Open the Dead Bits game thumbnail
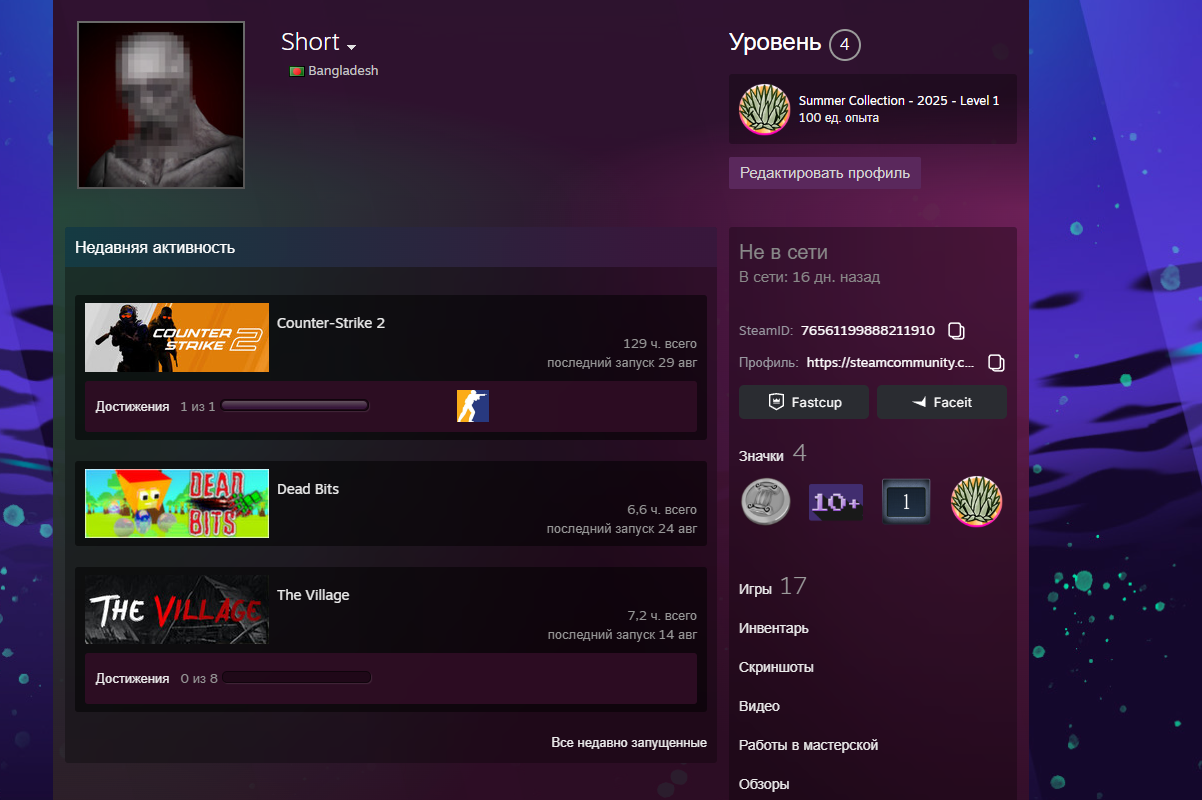Viewport: 1202px width, 800px height. [x=177, y=503]
